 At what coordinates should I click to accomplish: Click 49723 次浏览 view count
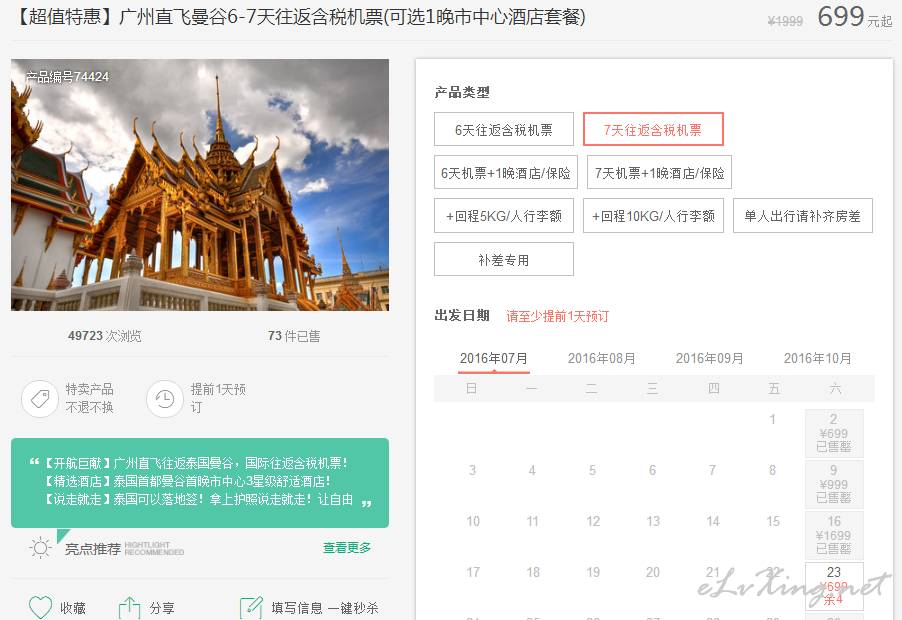point(105,336)
